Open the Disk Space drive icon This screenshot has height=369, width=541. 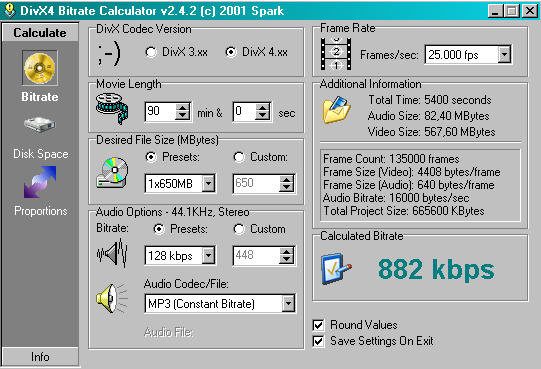[40, 125]
